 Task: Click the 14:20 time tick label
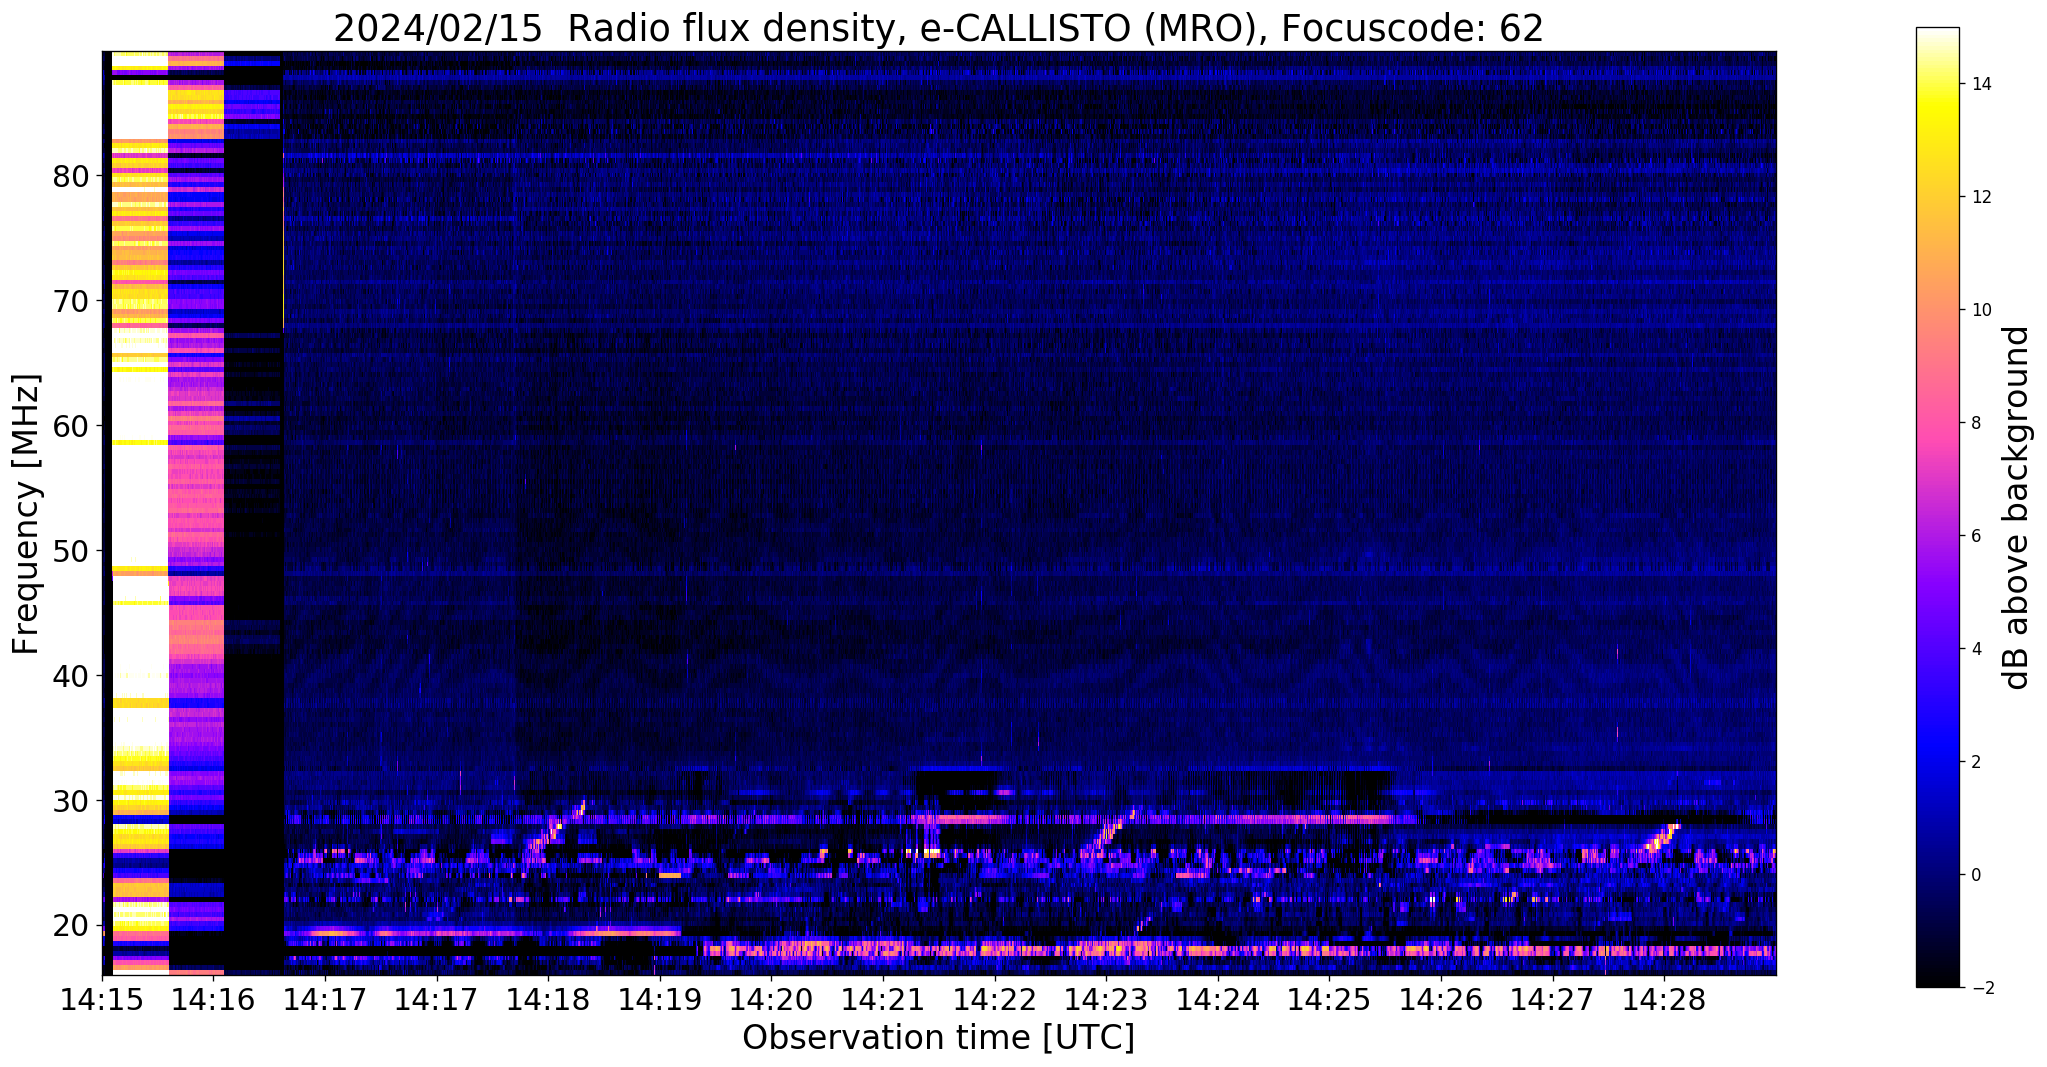771,999
